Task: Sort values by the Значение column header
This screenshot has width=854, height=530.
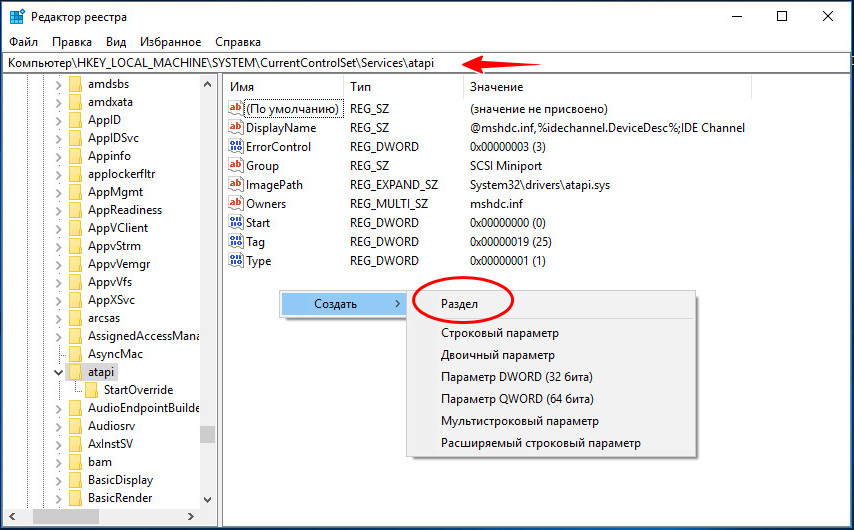Action: point(607,87)
